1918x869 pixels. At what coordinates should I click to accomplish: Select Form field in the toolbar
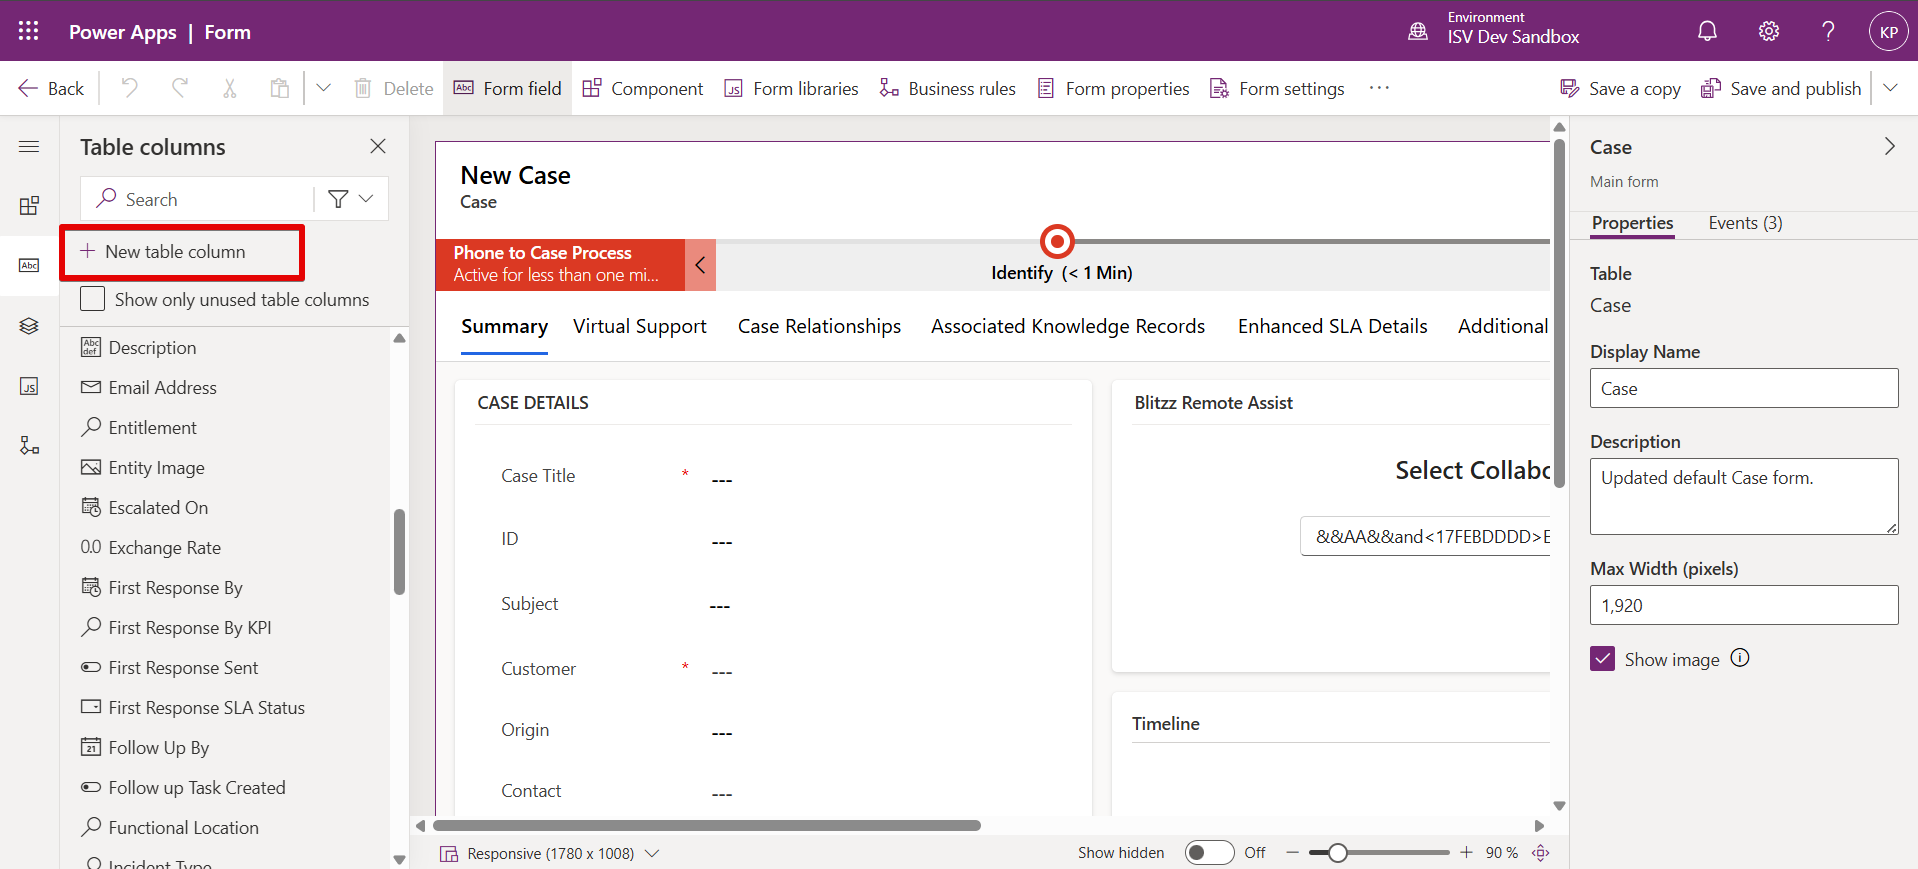coord(508,88)
